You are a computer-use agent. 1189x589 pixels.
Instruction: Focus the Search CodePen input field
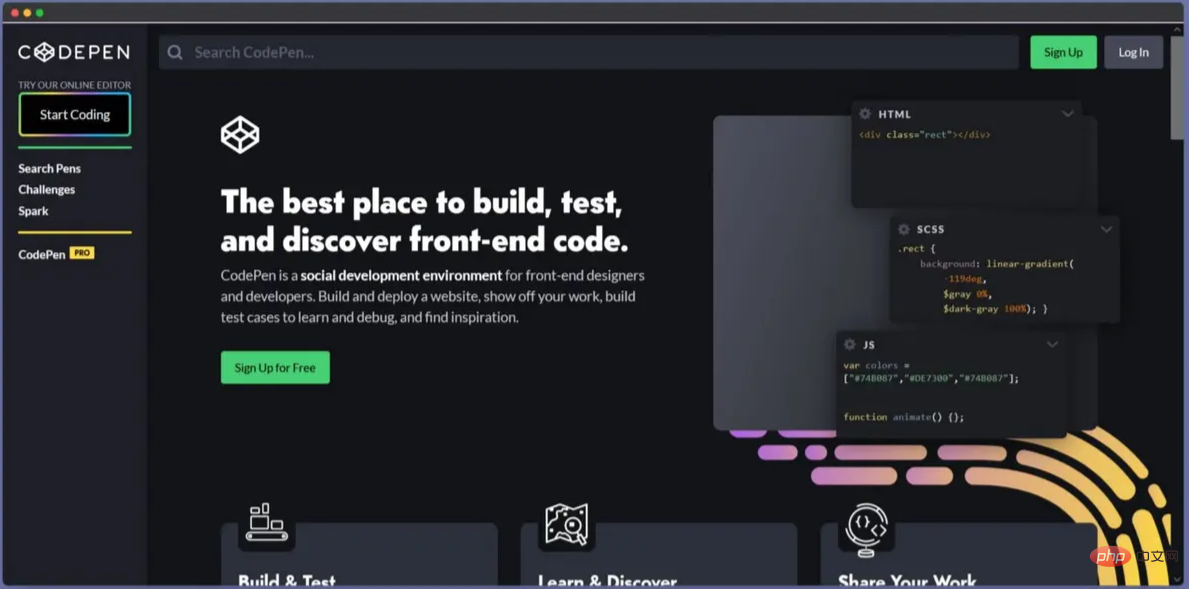click(588, 52)
